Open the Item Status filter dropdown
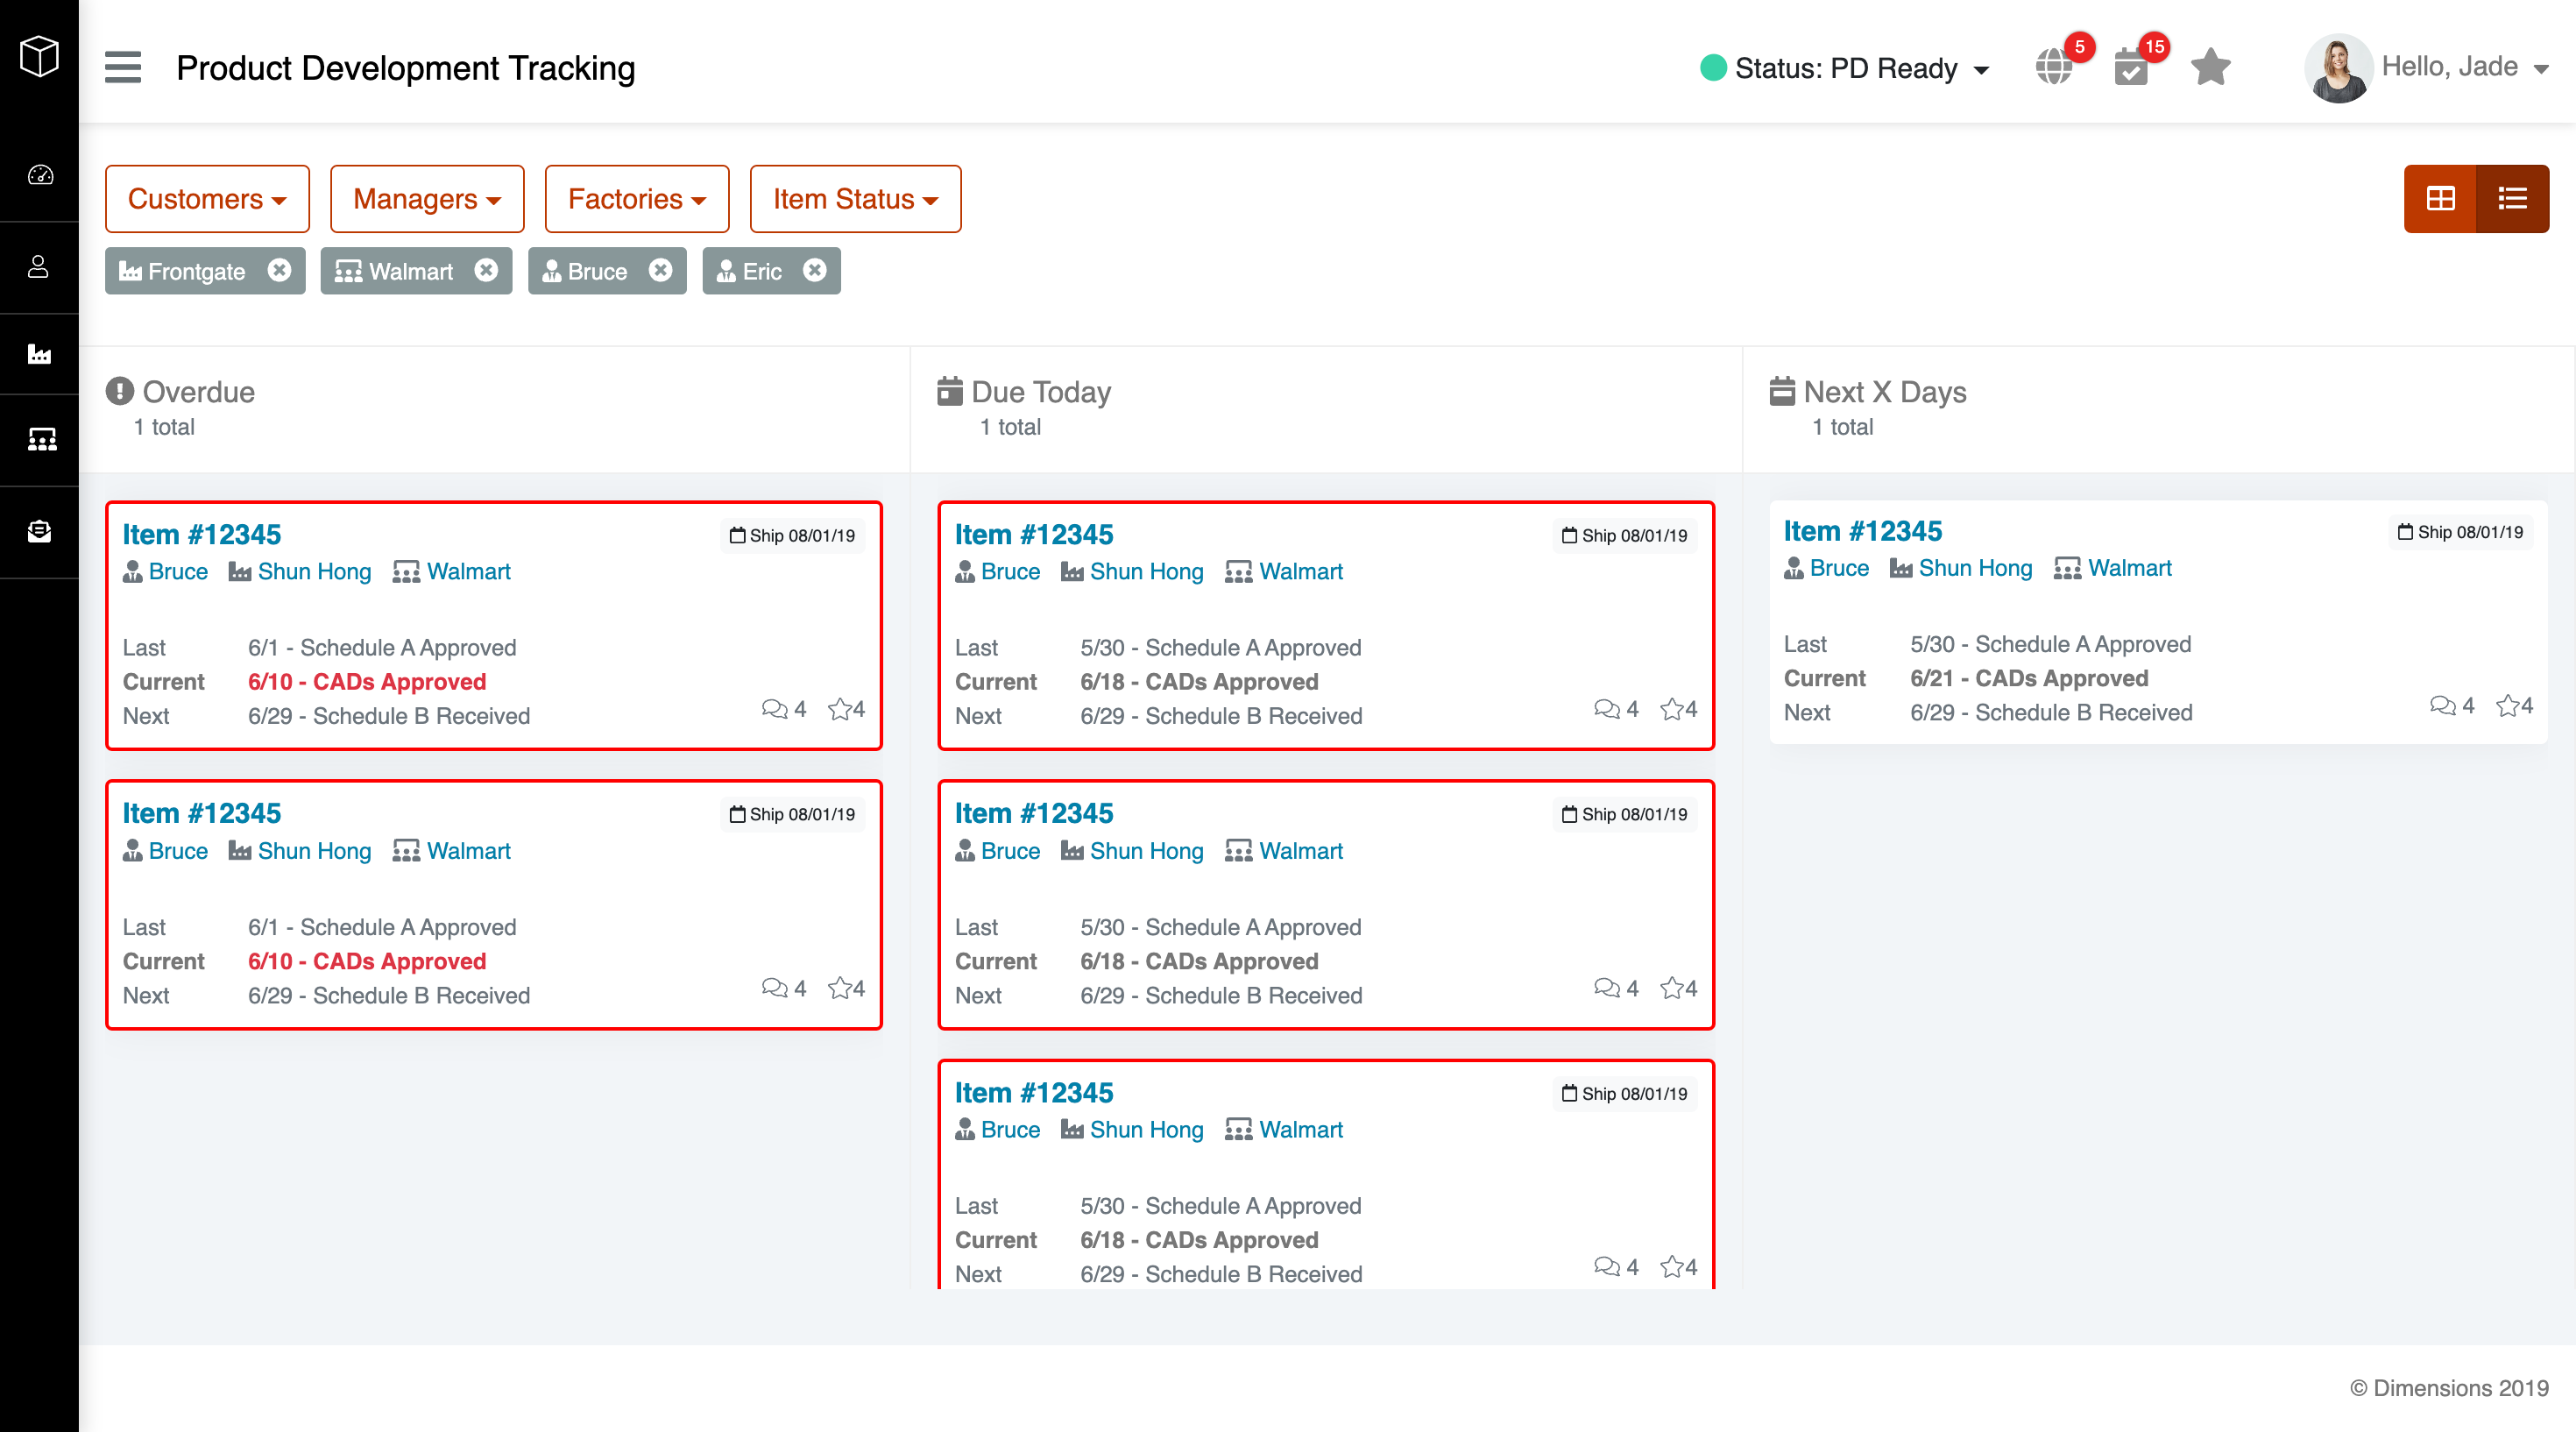Screen dimensions: 2576x1432 tap(855, 199)
